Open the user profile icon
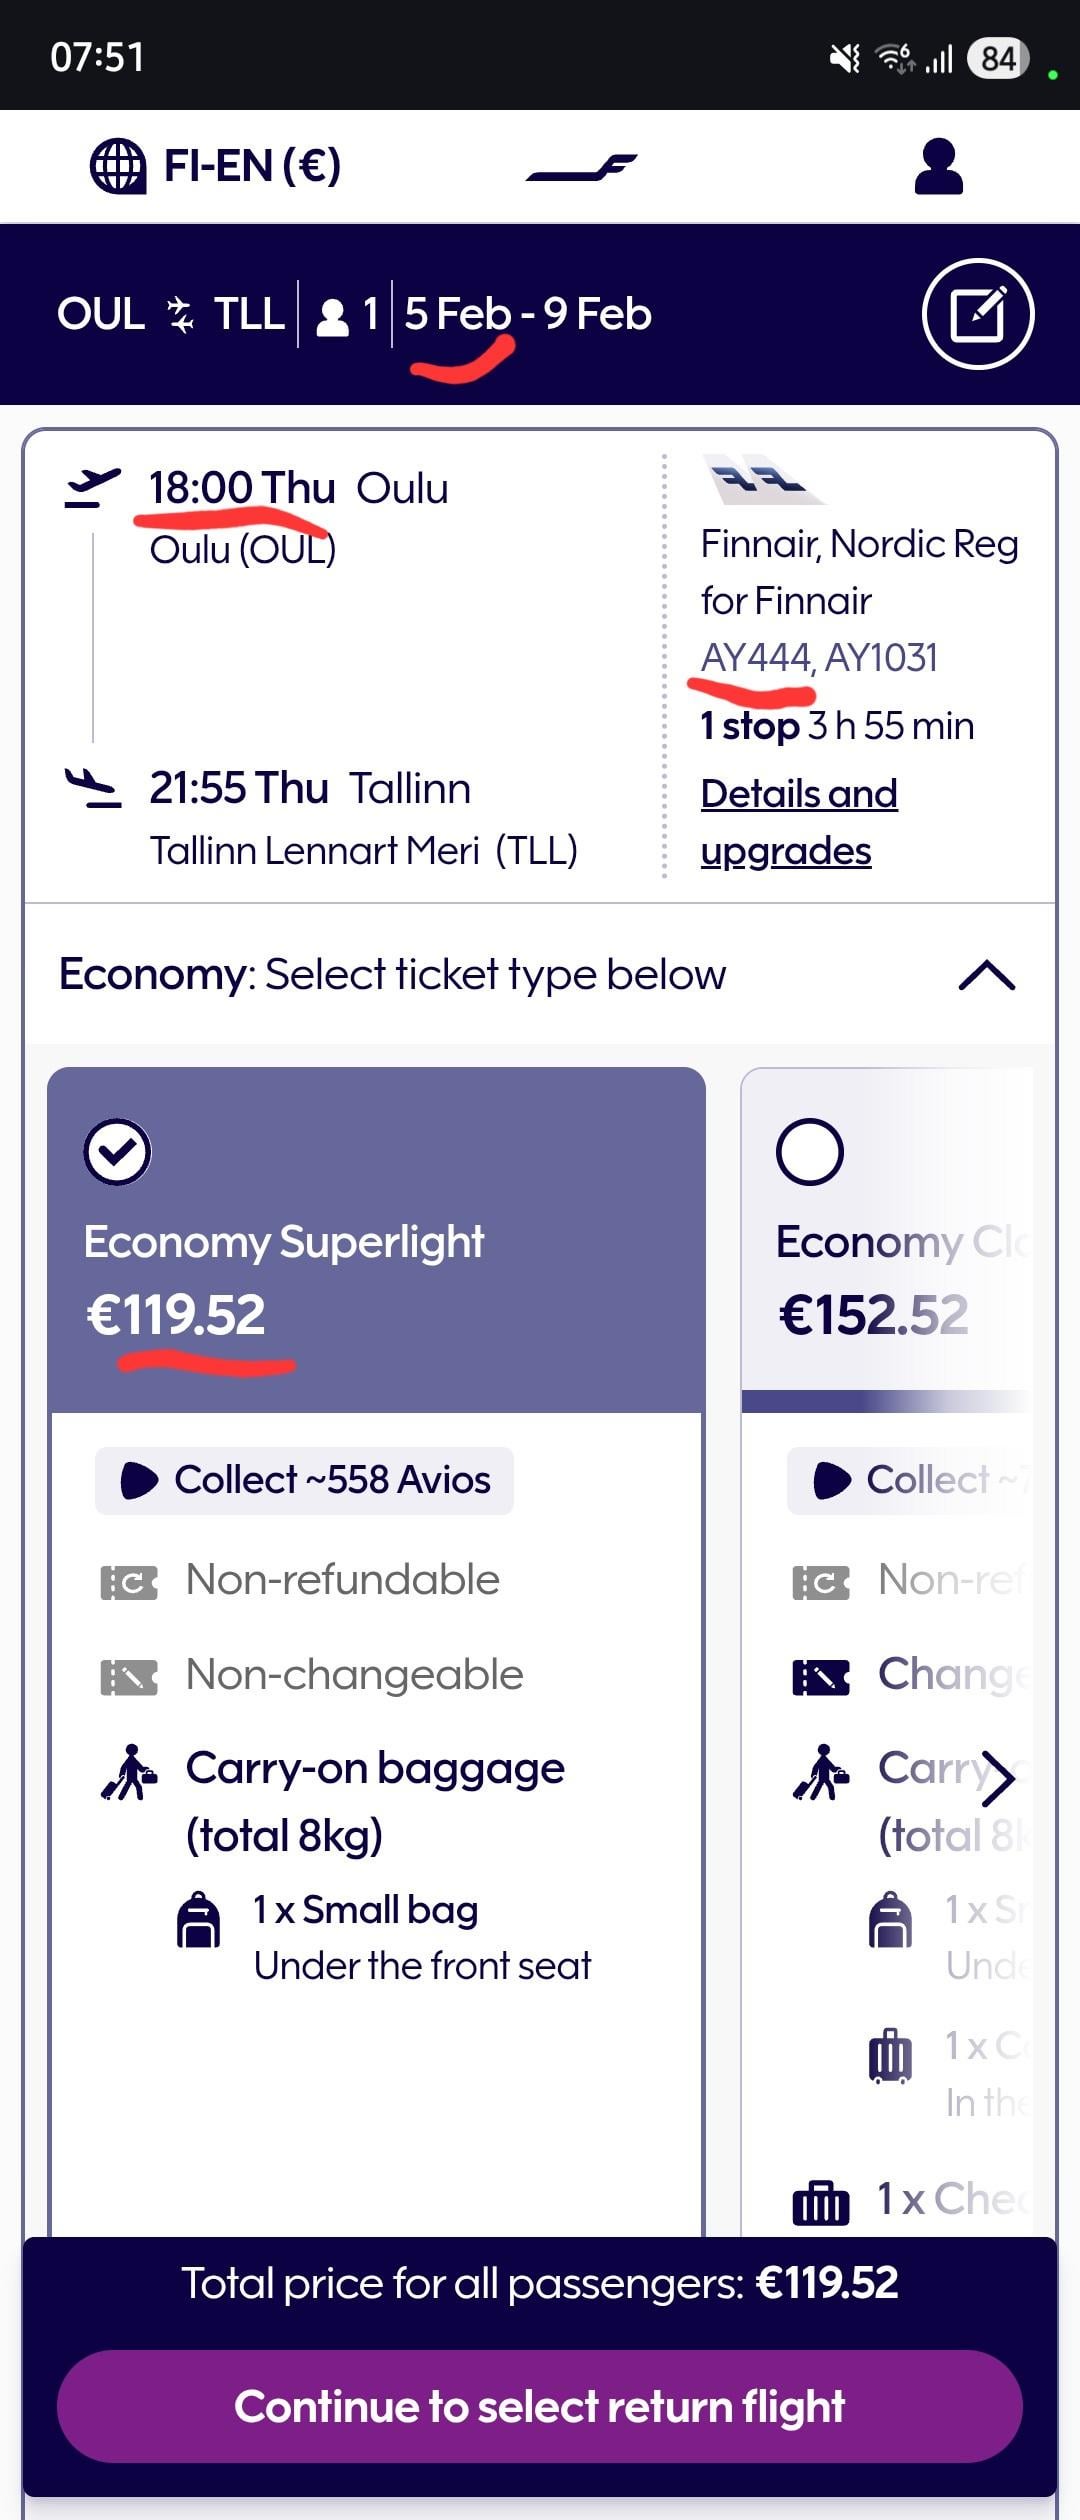The width and height of the screenshot is (1080, 2520). click(938, 166)
